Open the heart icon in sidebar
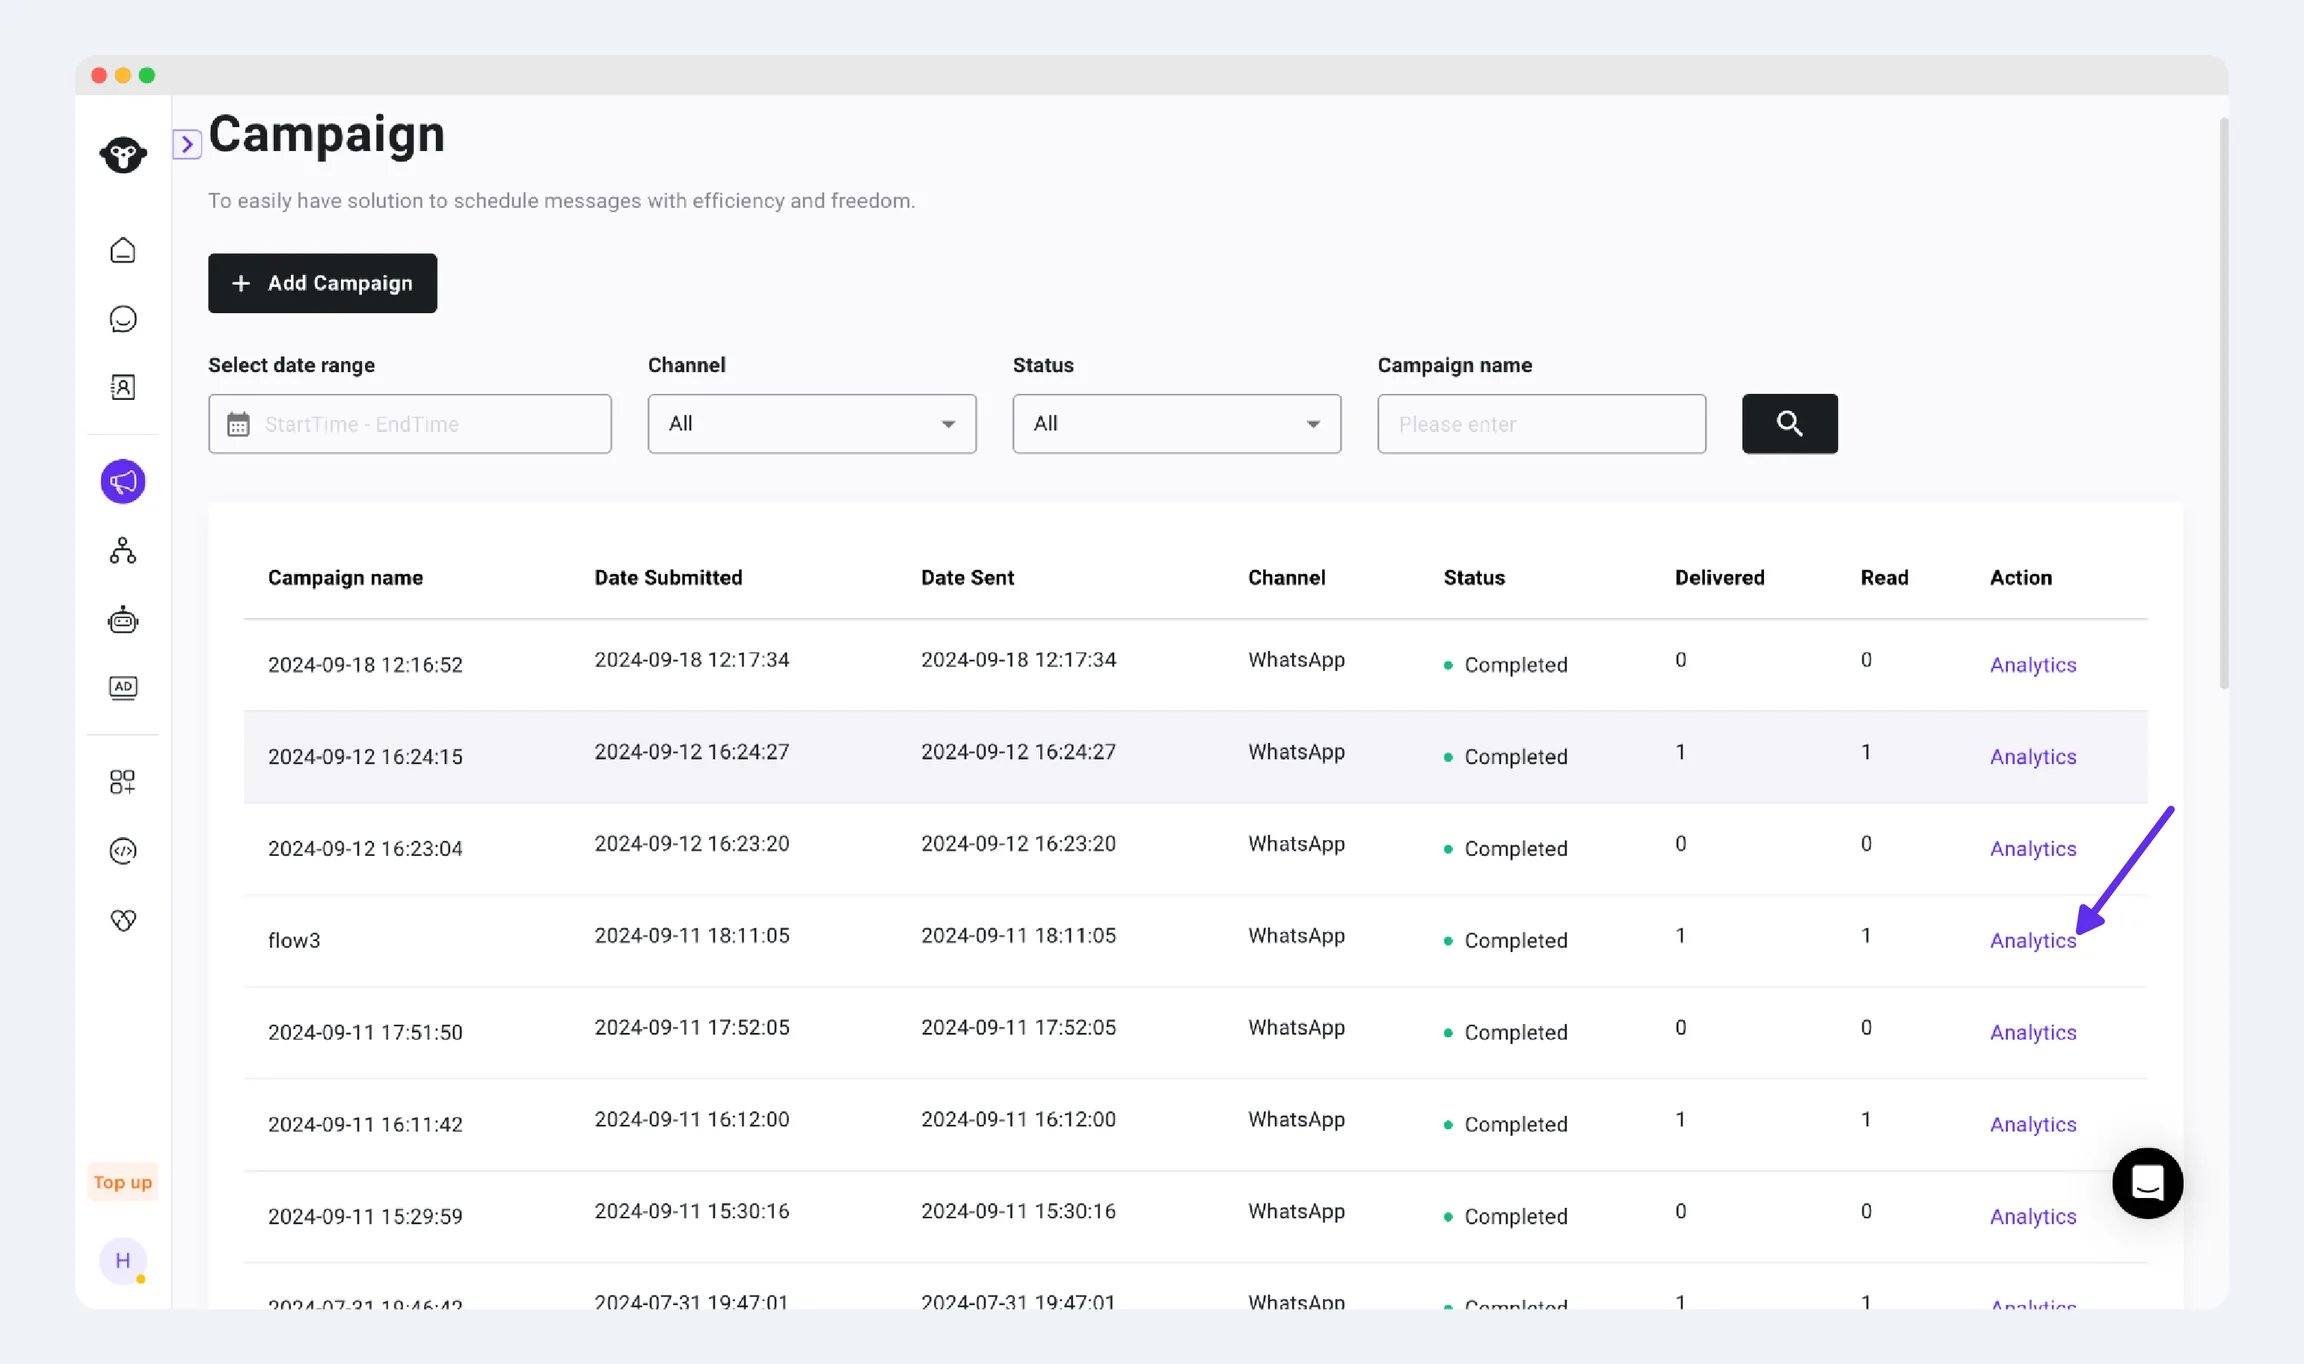Viewport: 2304px width, 1364px height. pos(123,920)
